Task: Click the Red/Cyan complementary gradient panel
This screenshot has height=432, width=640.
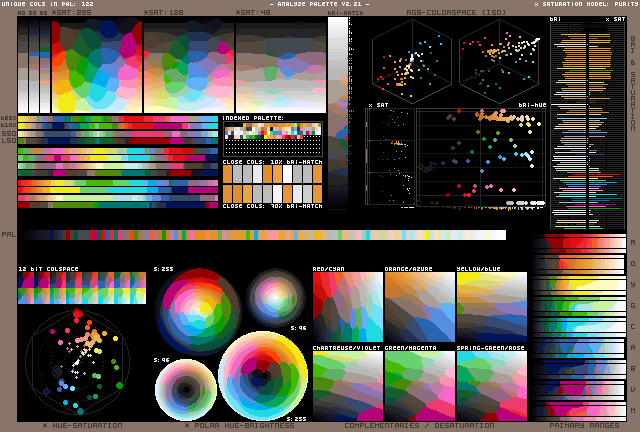Action: tap(347, 307)
